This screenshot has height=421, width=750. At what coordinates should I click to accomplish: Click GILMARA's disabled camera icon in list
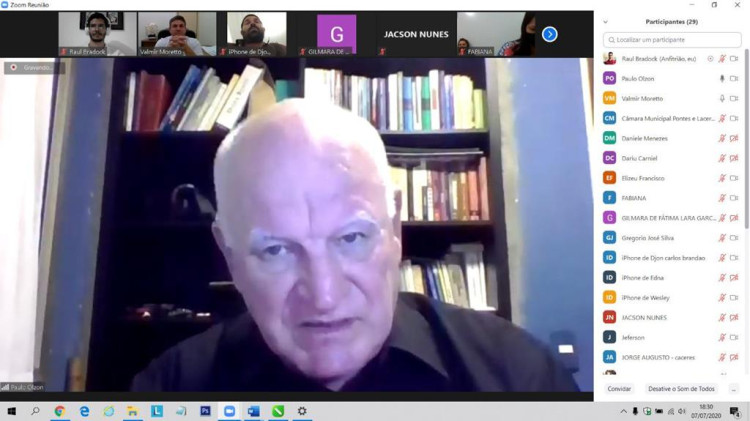[x=734, y=218]
